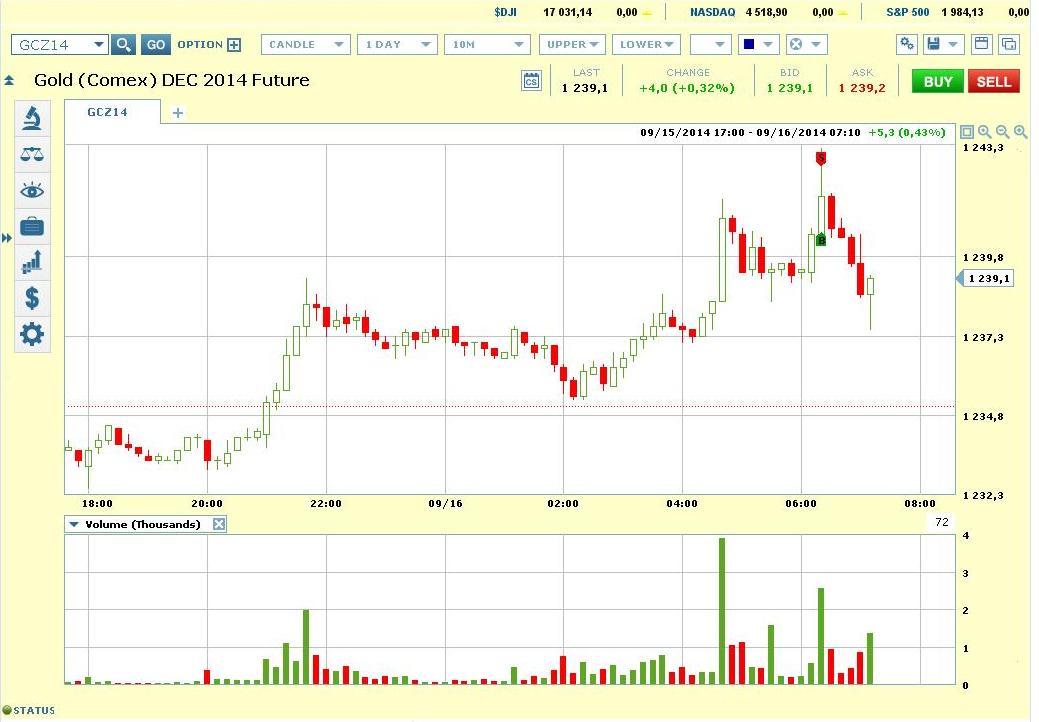Toggle the OPTION plus box
This screenshot has height=722, width=1039.
pos(234,45)
